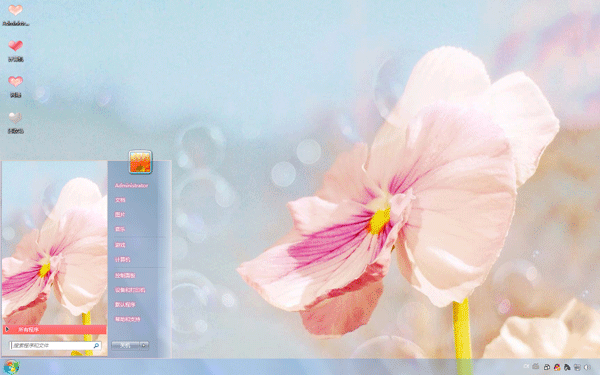Click the user account picture in Start menu
Viewport: 600px width, 375px height.
pyautogui.click(x=140, y=162)
